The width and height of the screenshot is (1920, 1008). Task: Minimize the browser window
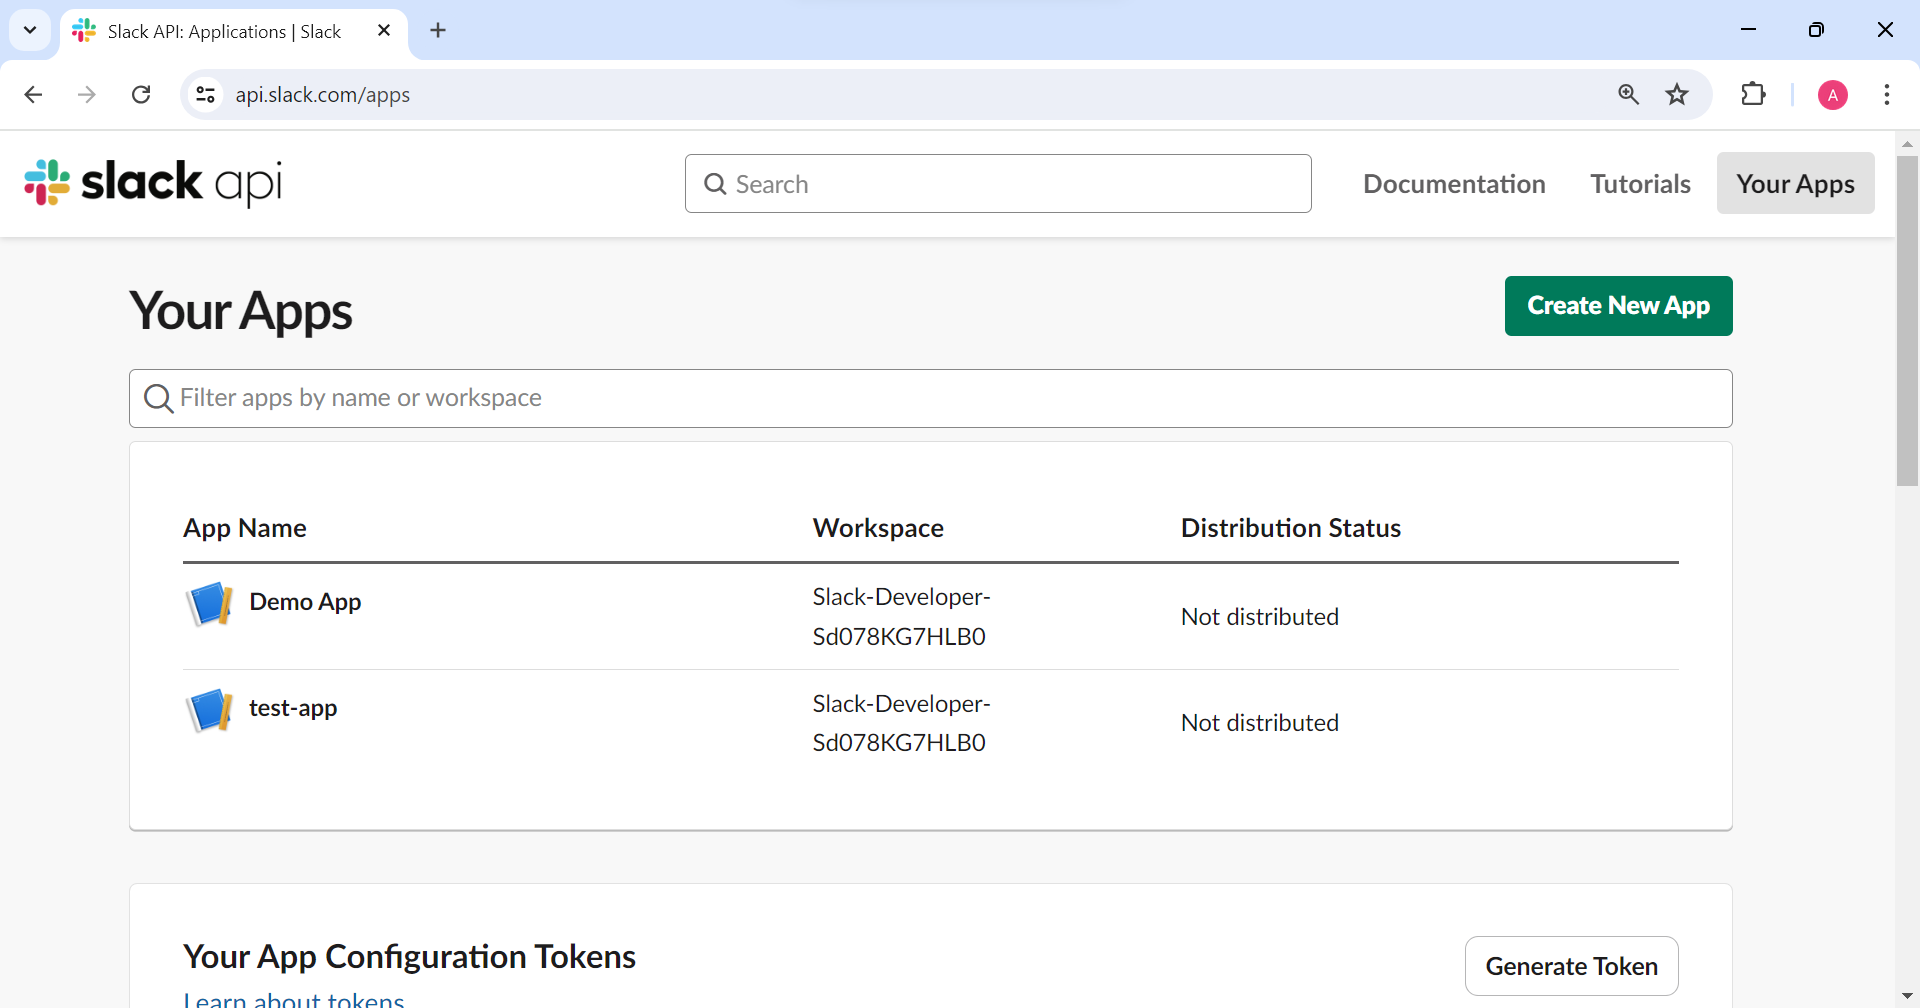[x=1748, y=30]
